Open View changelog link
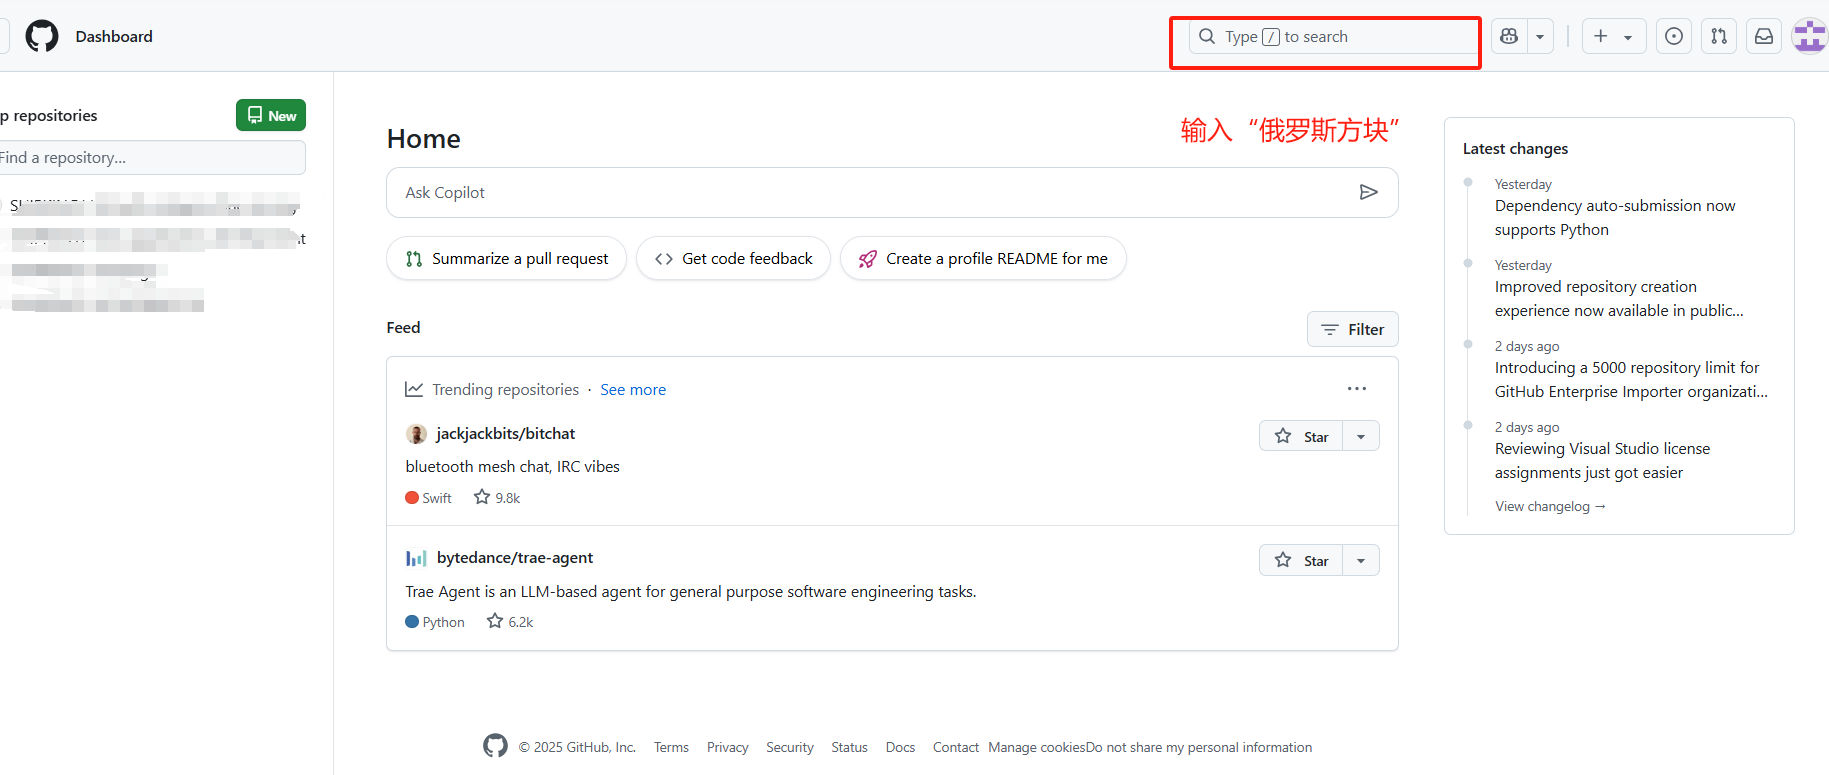The height and width of the screenshot is (775, 1829). tap(1550, 506)
